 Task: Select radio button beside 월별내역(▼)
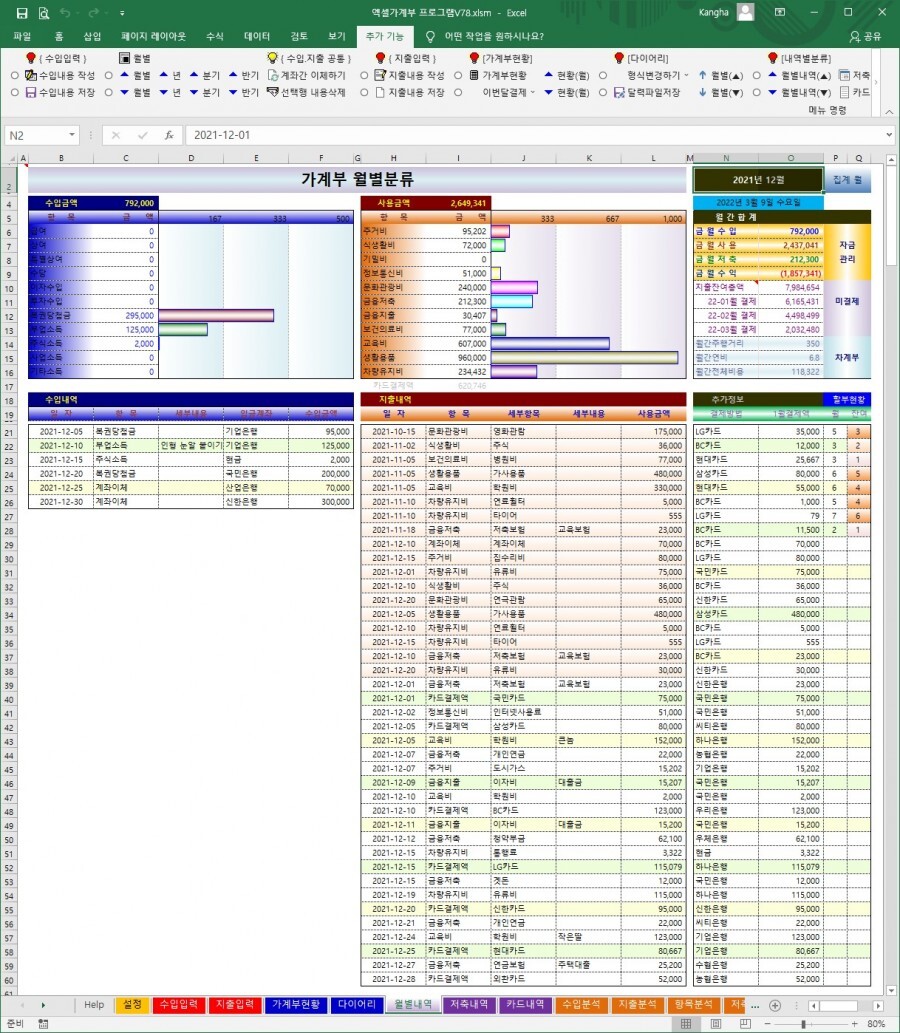pos(756,93)
